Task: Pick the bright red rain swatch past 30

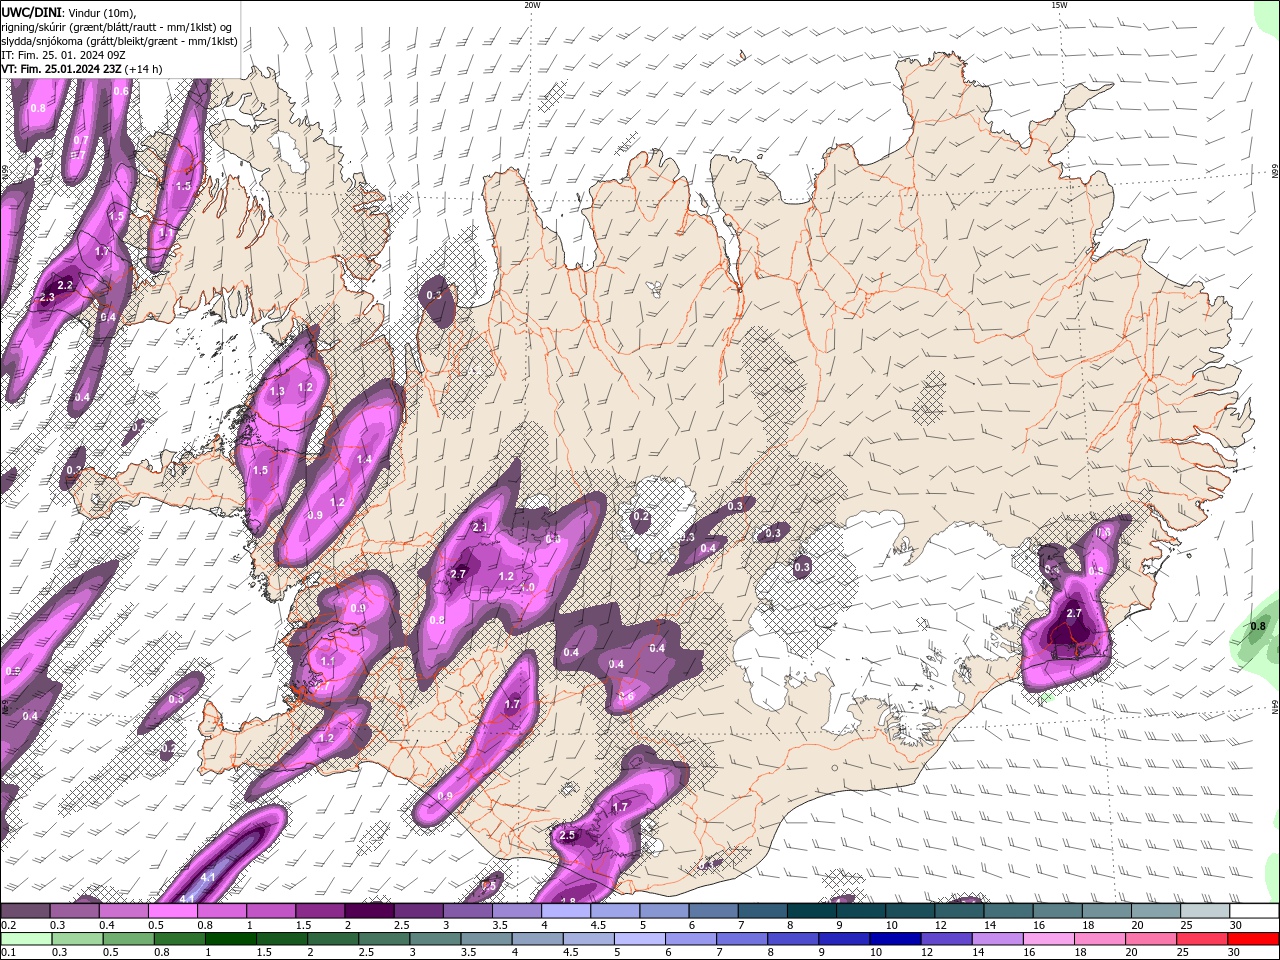Action: click(1254, 939)
